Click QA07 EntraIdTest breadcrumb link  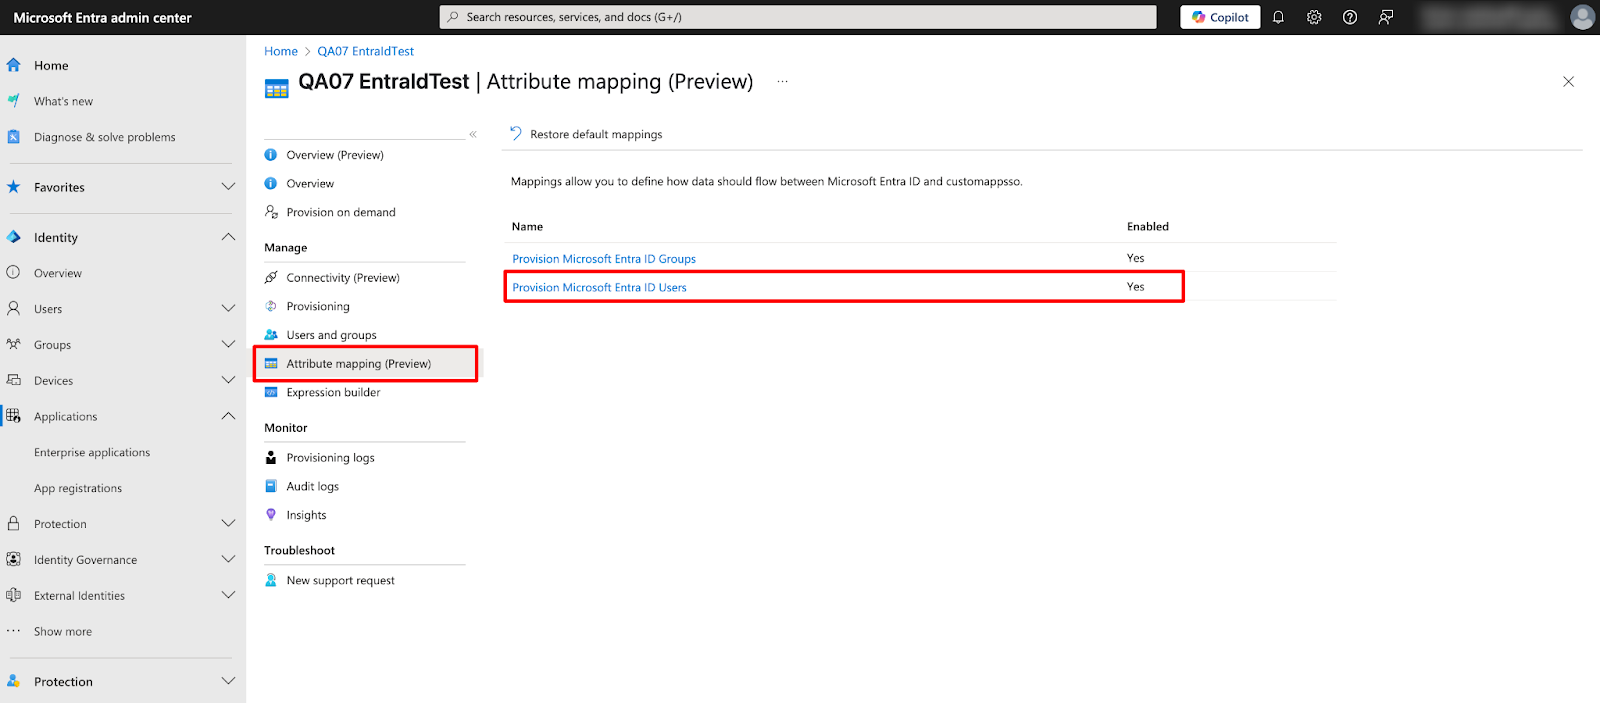366,51
